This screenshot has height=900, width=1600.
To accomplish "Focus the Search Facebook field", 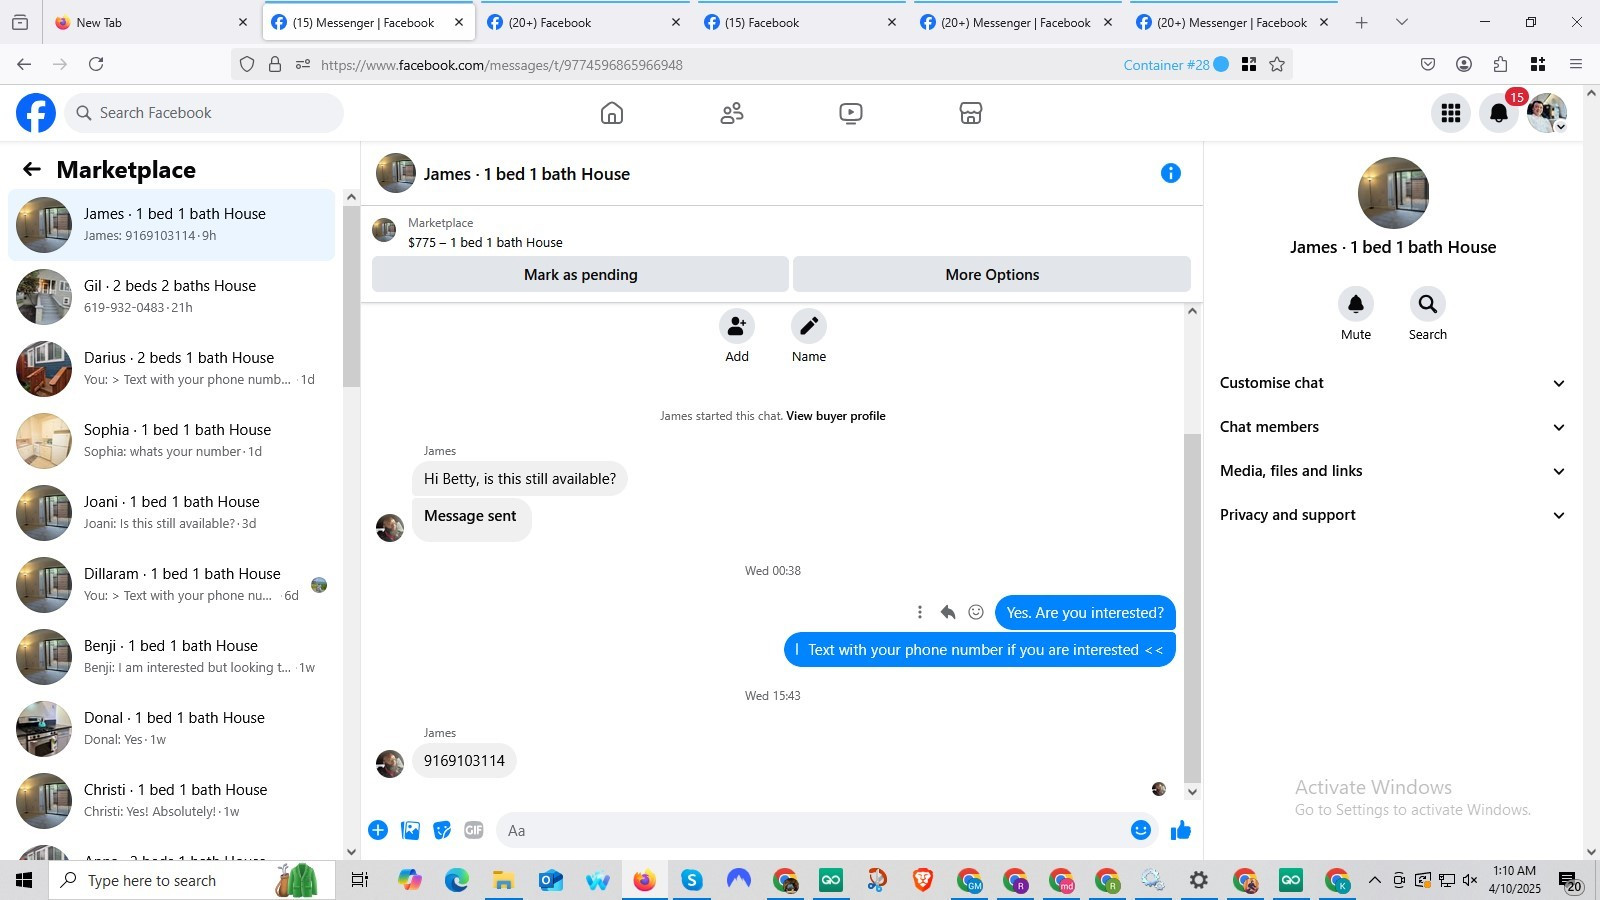I will coord(204,113).
